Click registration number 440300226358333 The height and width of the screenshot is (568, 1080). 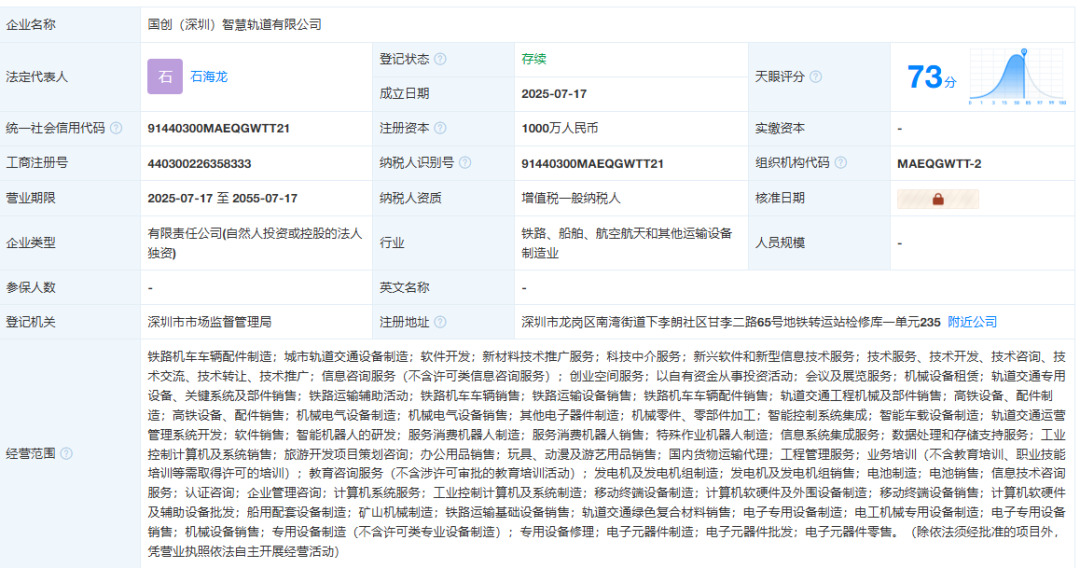pyautogui.click(x=199, y=163)
